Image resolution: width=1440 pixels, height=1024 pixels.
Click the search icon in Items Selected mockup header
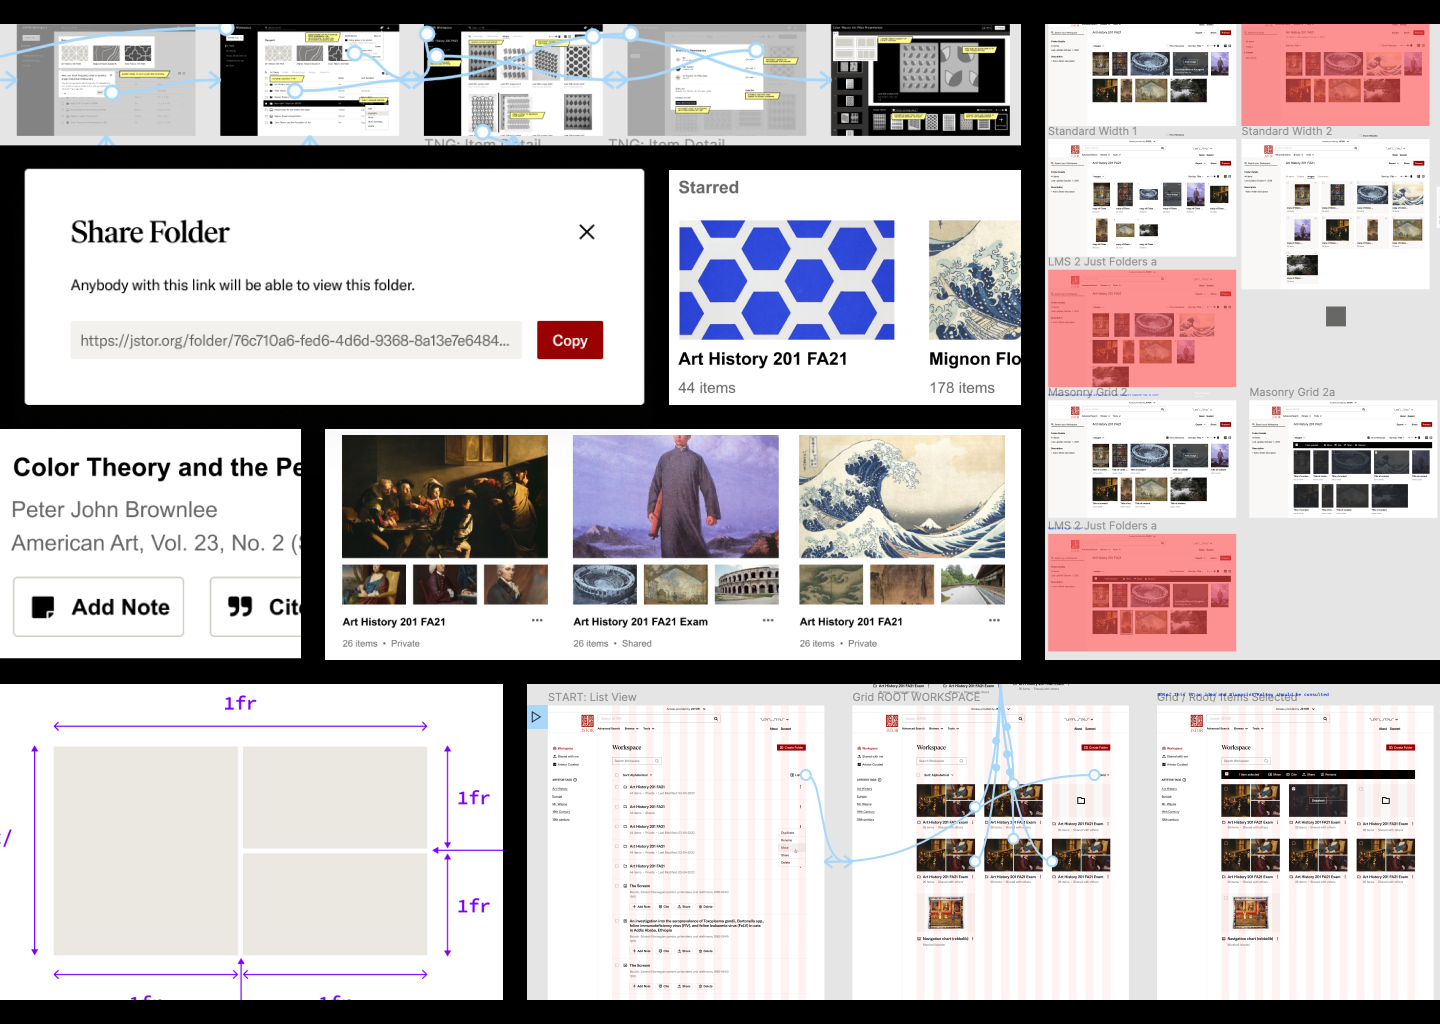pyautogui.click(x=1325, y=719)
